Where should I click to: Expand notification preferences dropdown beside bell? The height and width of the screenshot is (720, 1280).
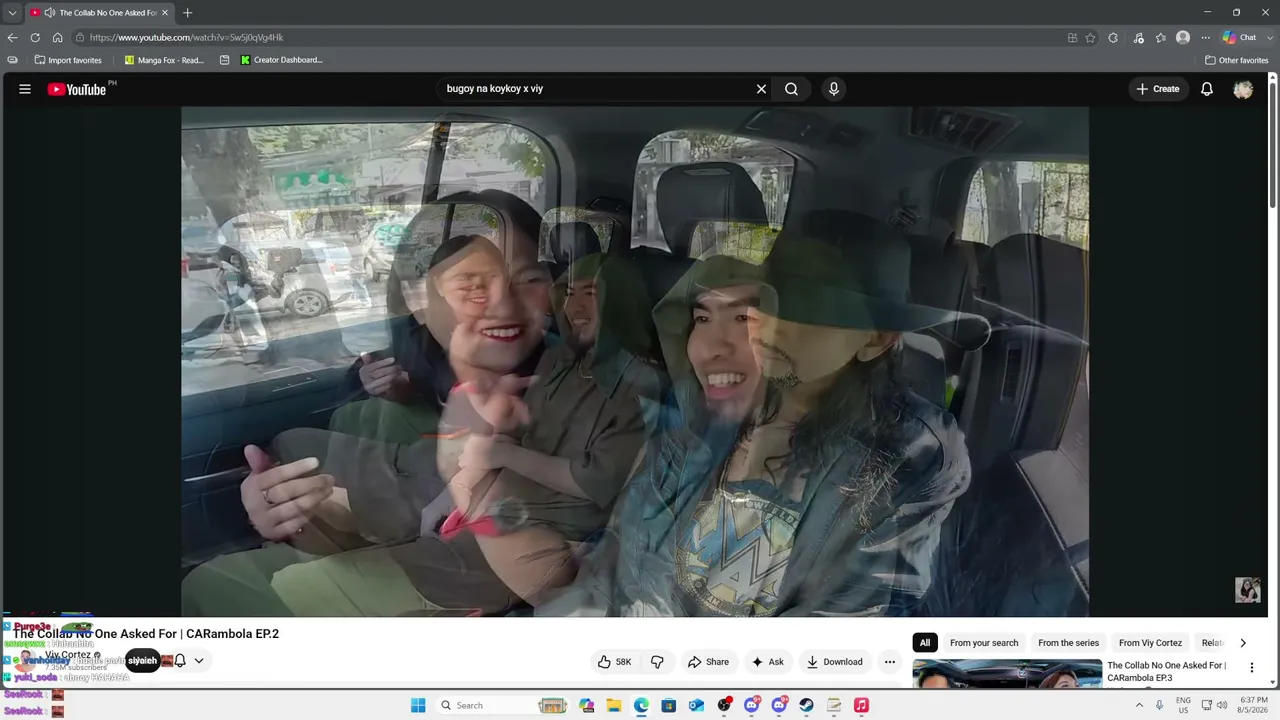(199, 661)
